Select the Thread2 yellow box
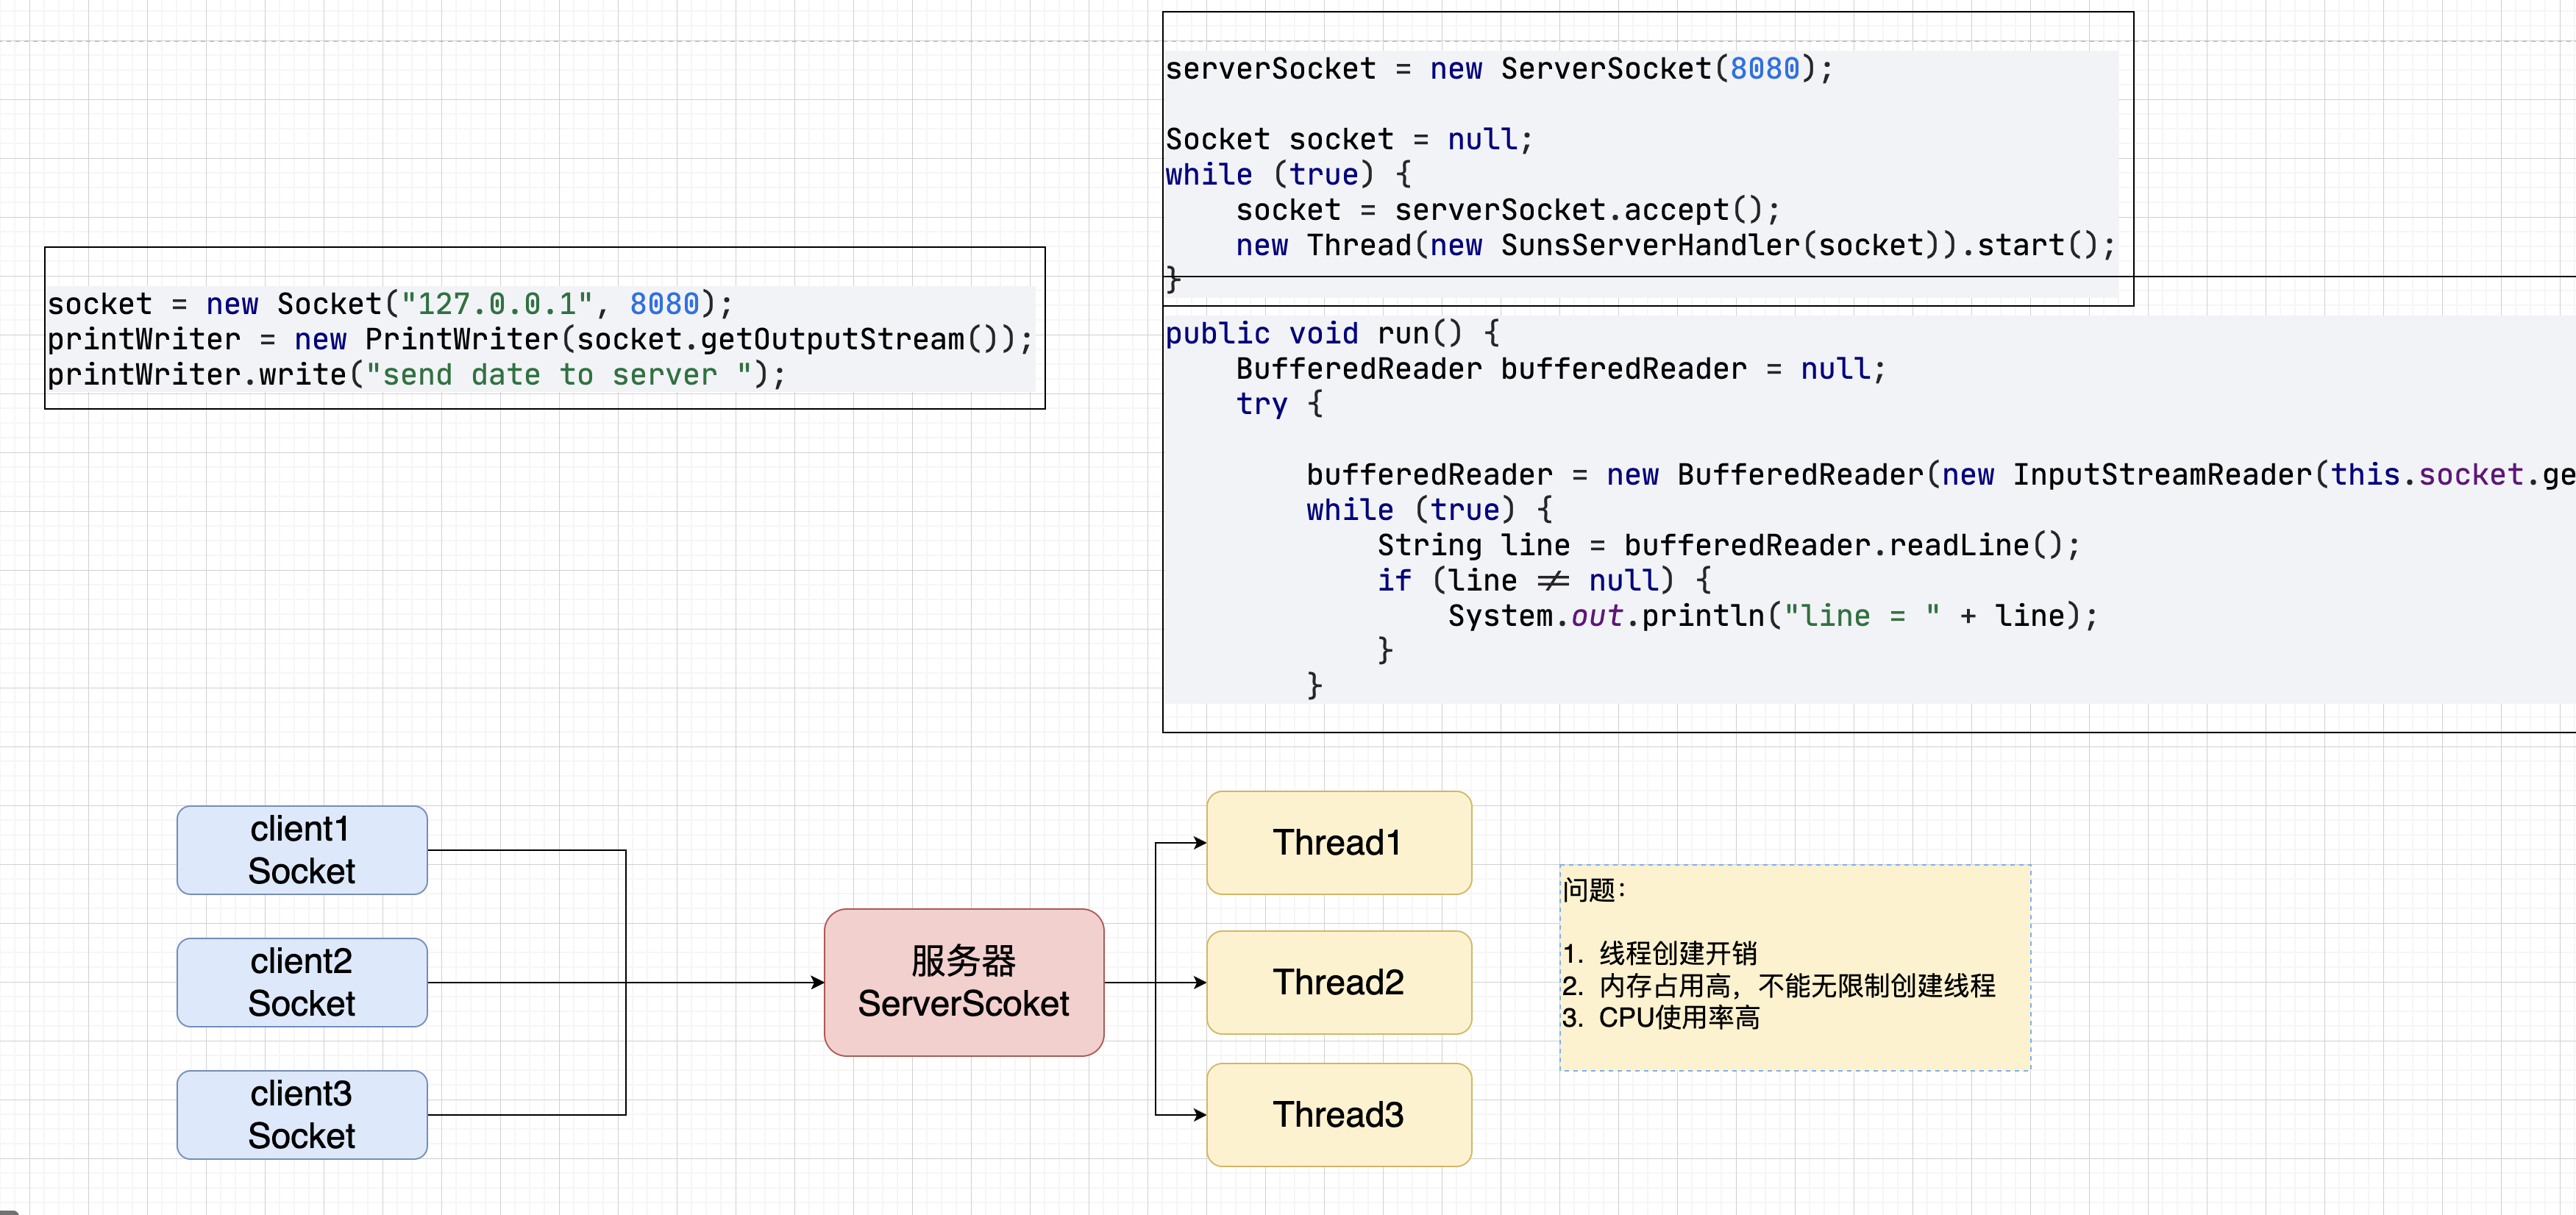 tap(1338, 982)
